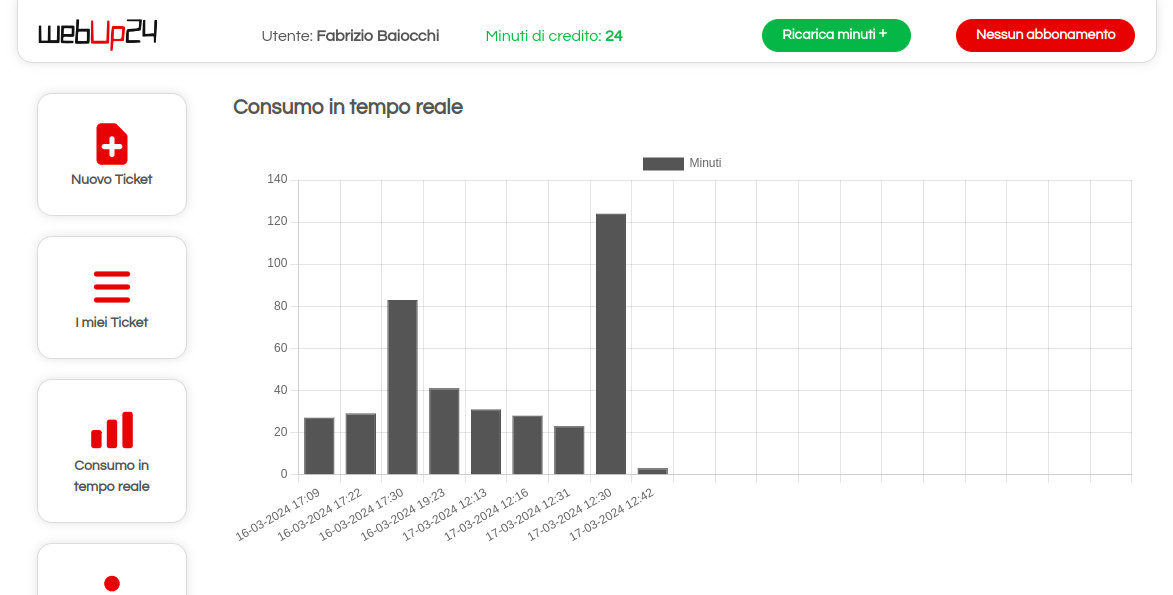
Task: Click the Consumo in tempo reale heading
Action: (x=348, y=107)
